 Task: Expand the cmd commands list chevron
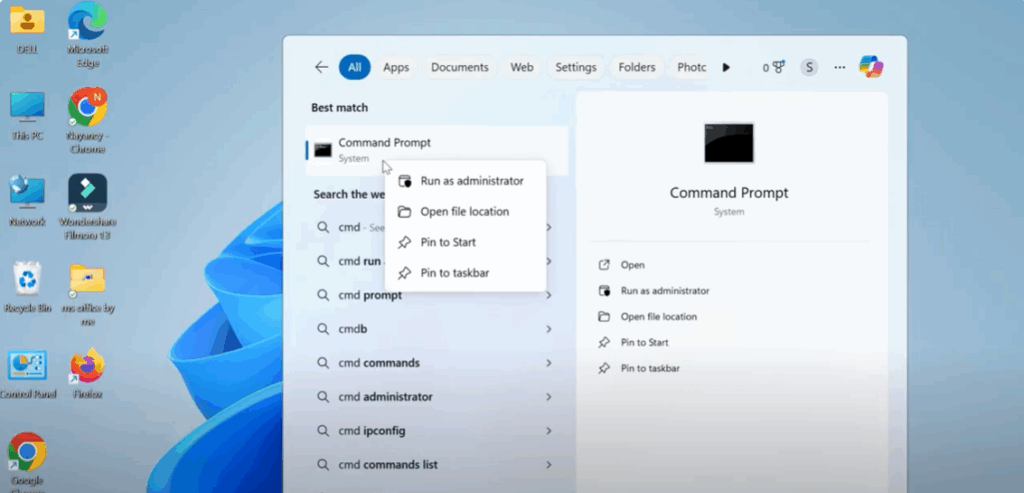tap(549, 465)
